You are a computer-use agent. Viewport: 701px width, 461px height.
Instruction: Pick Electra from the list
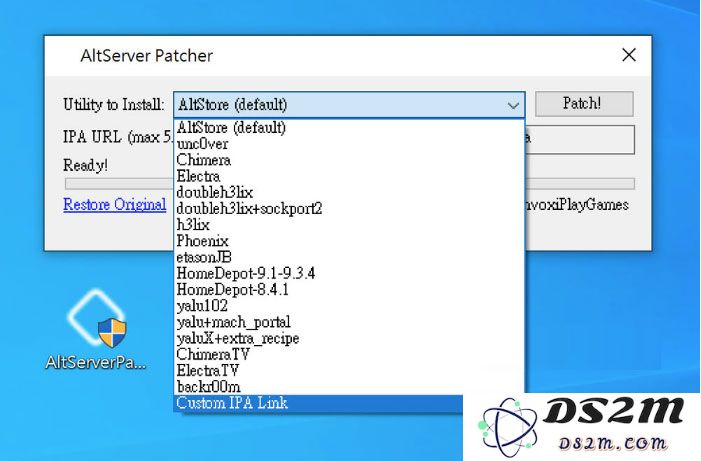[349, 176]
